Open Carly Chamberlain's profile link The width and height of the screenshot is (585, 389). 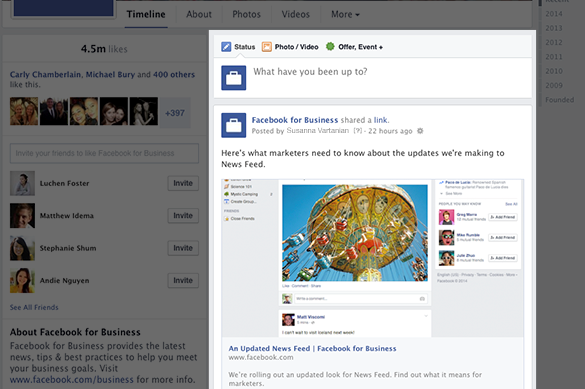pos(45,75)
